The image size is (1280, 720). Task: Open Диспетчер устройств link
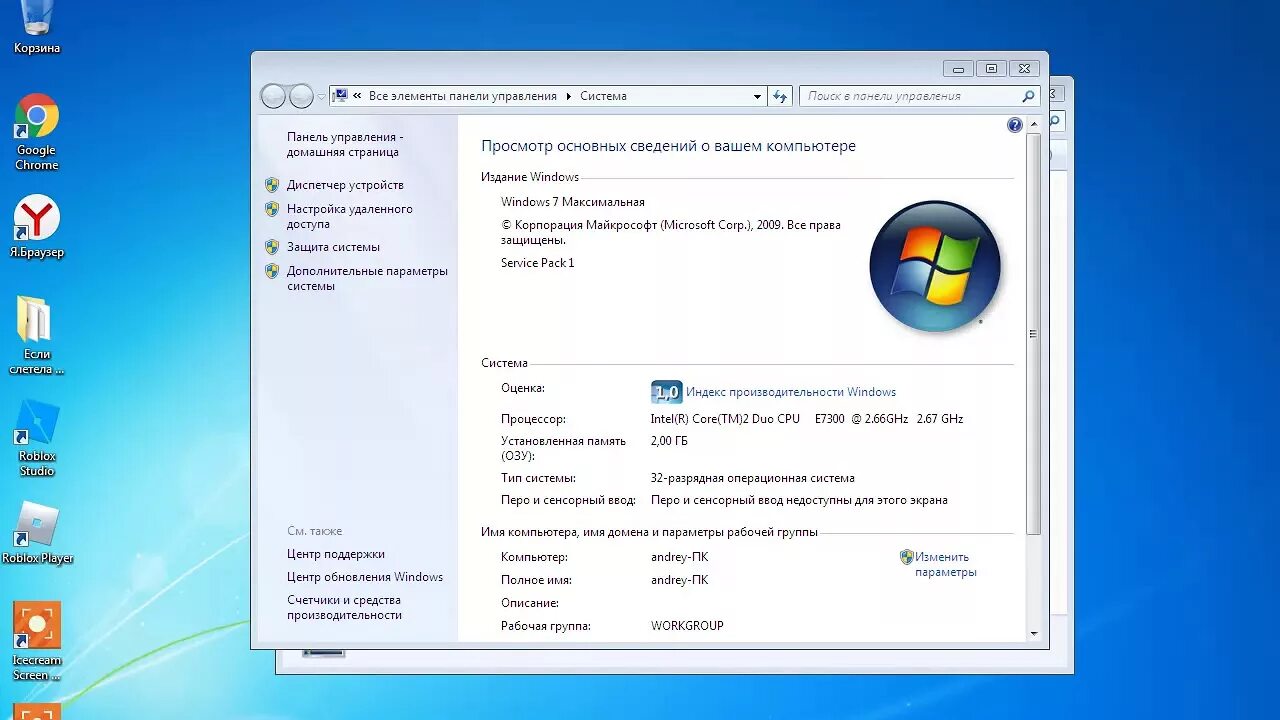(x=345, y=185)
